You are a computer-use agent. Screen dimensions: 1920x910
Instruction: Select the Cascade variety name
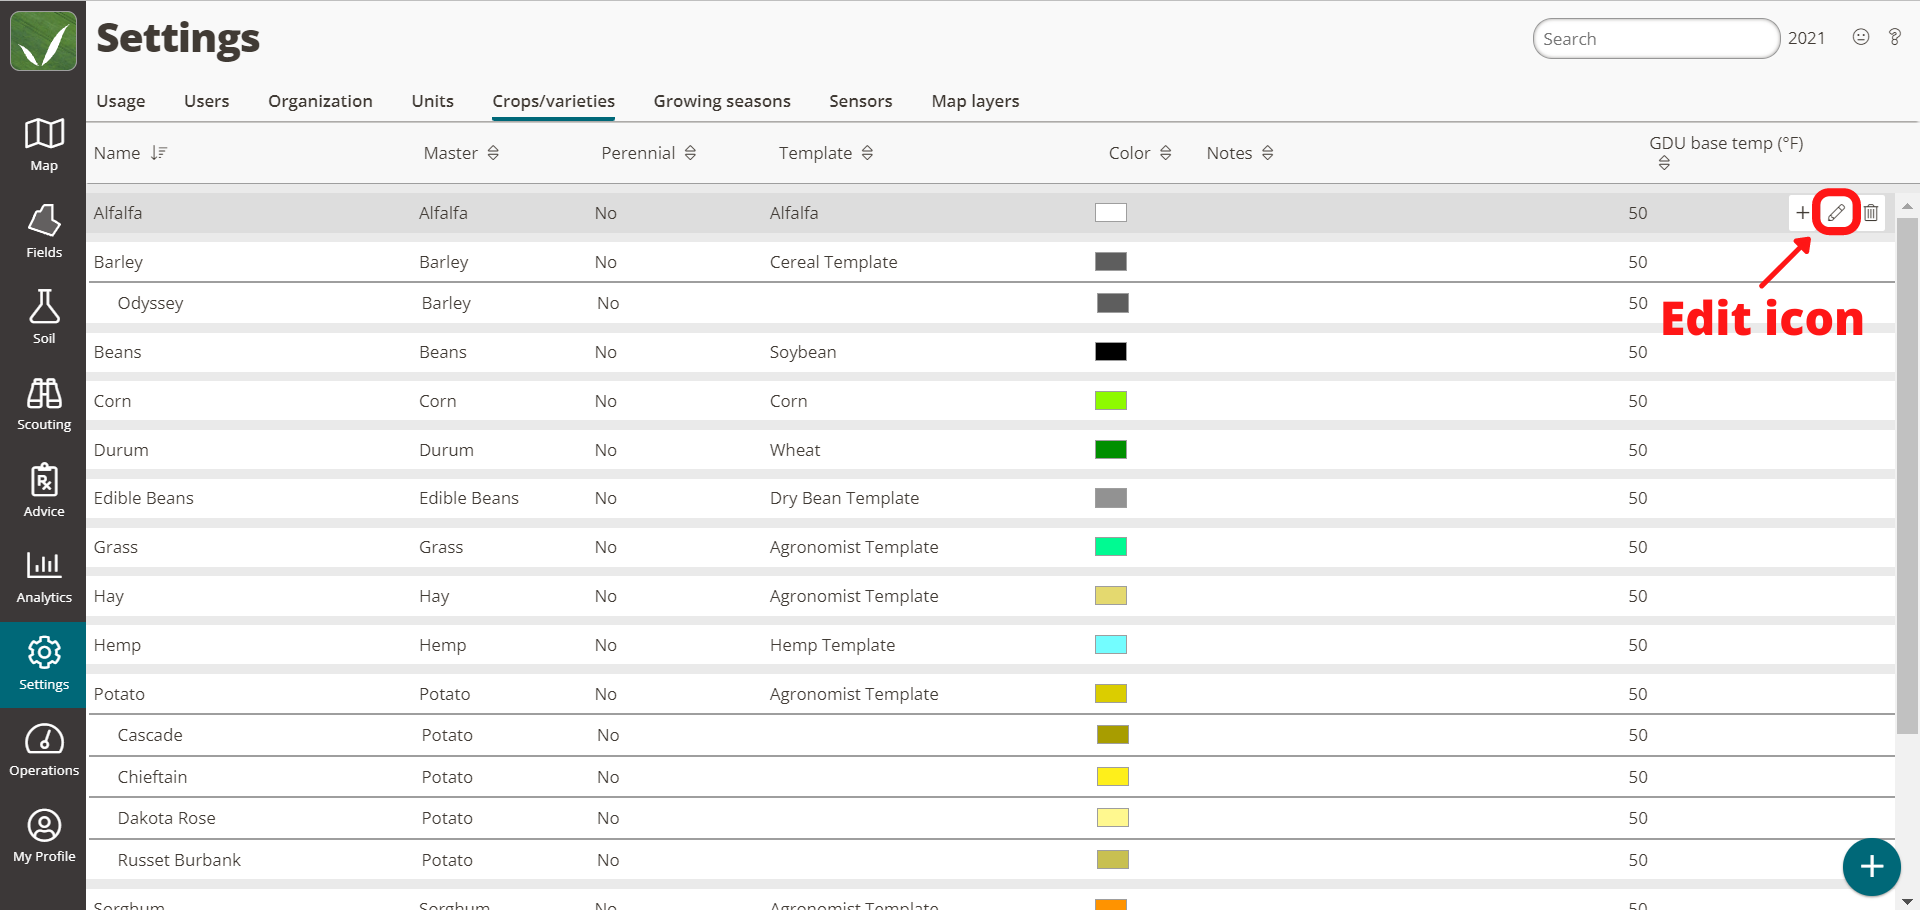point(150,735)
